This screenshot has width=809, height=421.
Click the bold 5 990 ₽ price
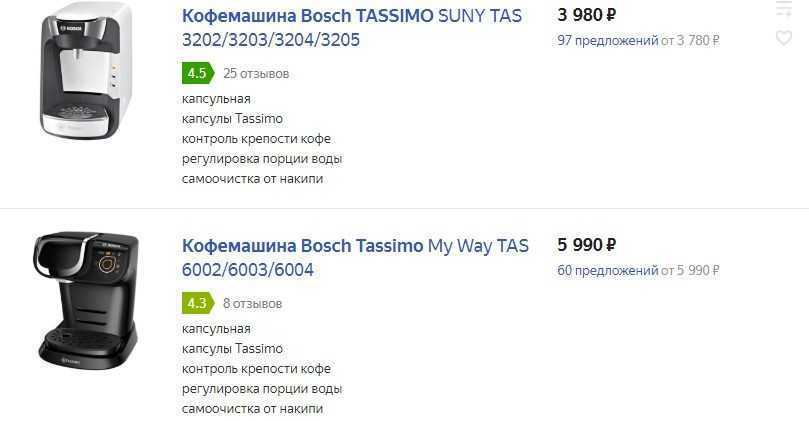pyautogui.click(x=587, y=245)
